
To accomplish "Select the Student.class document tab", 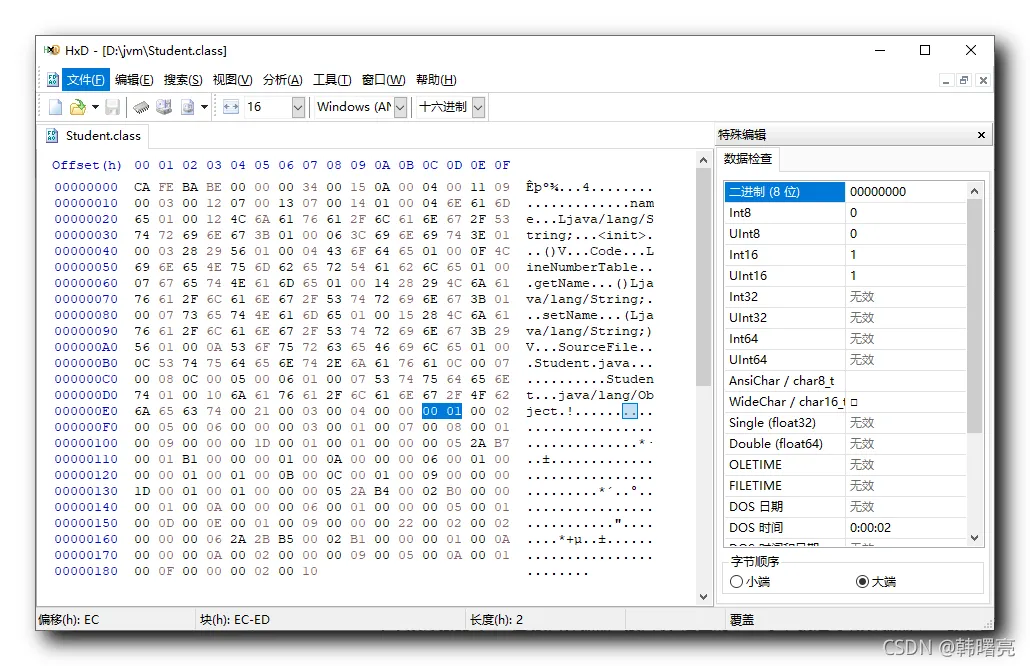I will click(x=93, y=136).
